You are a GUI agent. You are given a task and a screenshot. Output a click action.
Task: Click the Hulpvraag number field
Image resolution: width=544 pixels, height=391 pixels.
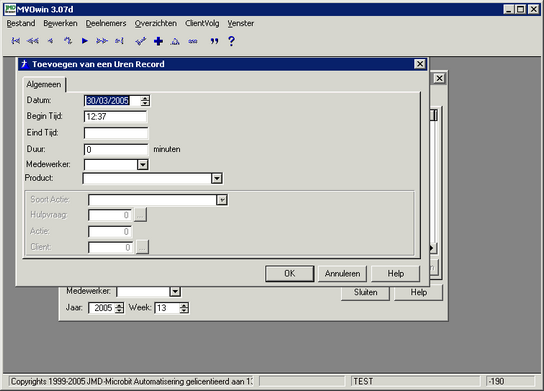110,215
